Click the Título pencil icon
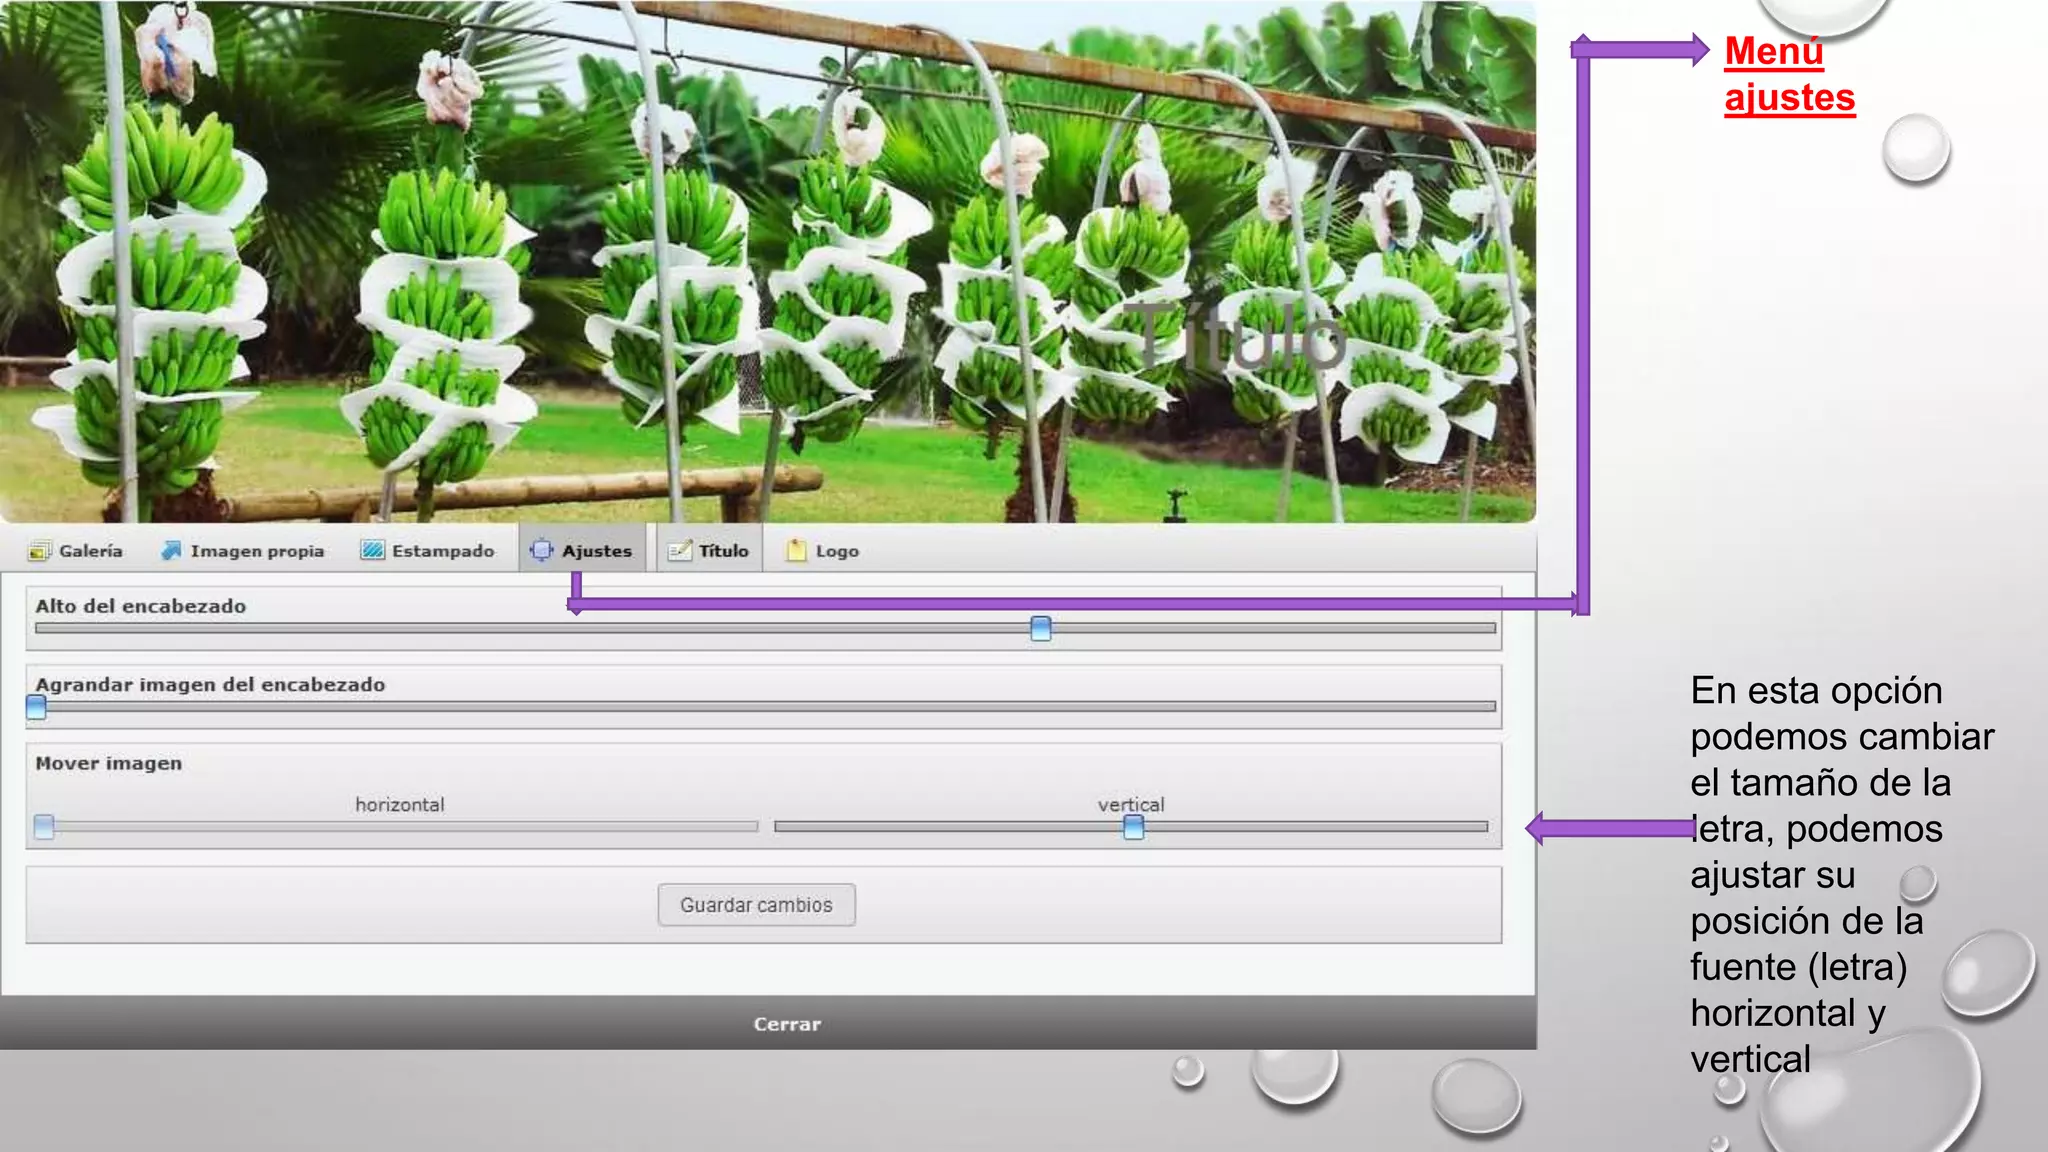Image resolution: width=2048 pixels, height=1152 pixels. pyautogui.click(x=680, y=551)
